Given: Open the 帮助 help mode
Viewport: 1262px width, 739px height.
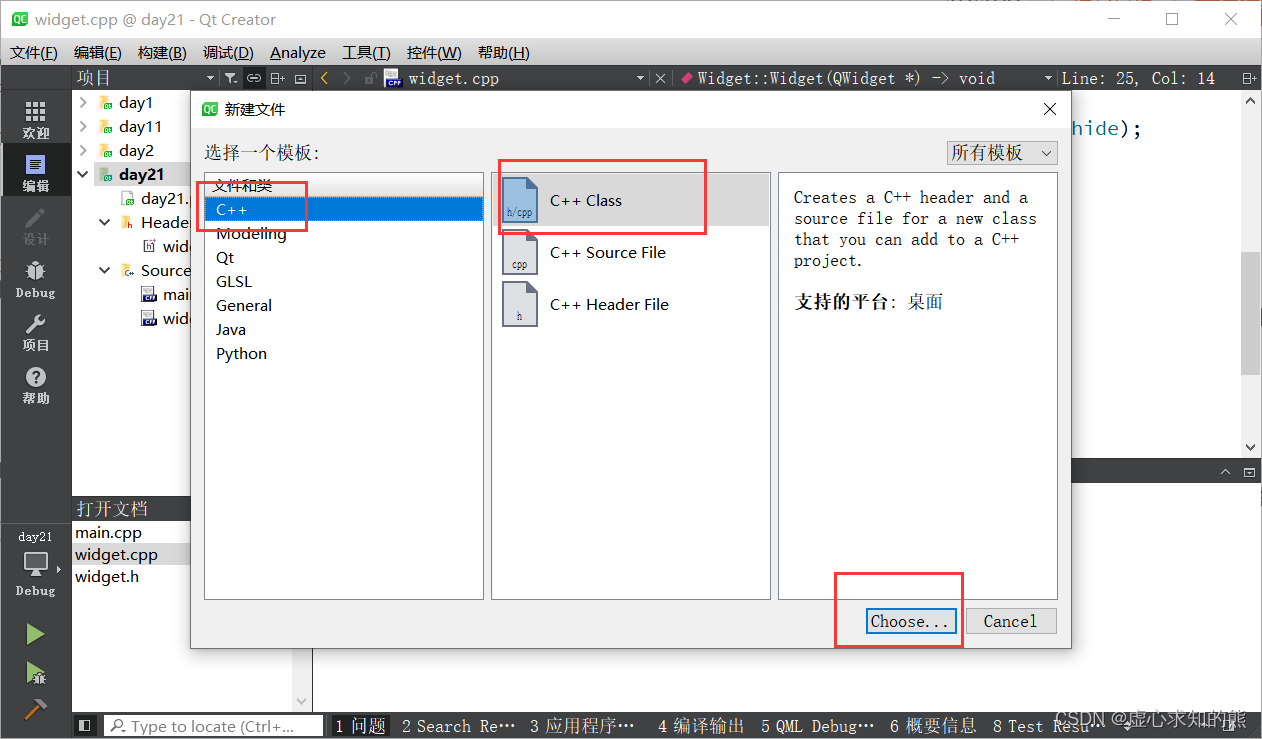Looking at the screenshot, I should coord(35,385).
